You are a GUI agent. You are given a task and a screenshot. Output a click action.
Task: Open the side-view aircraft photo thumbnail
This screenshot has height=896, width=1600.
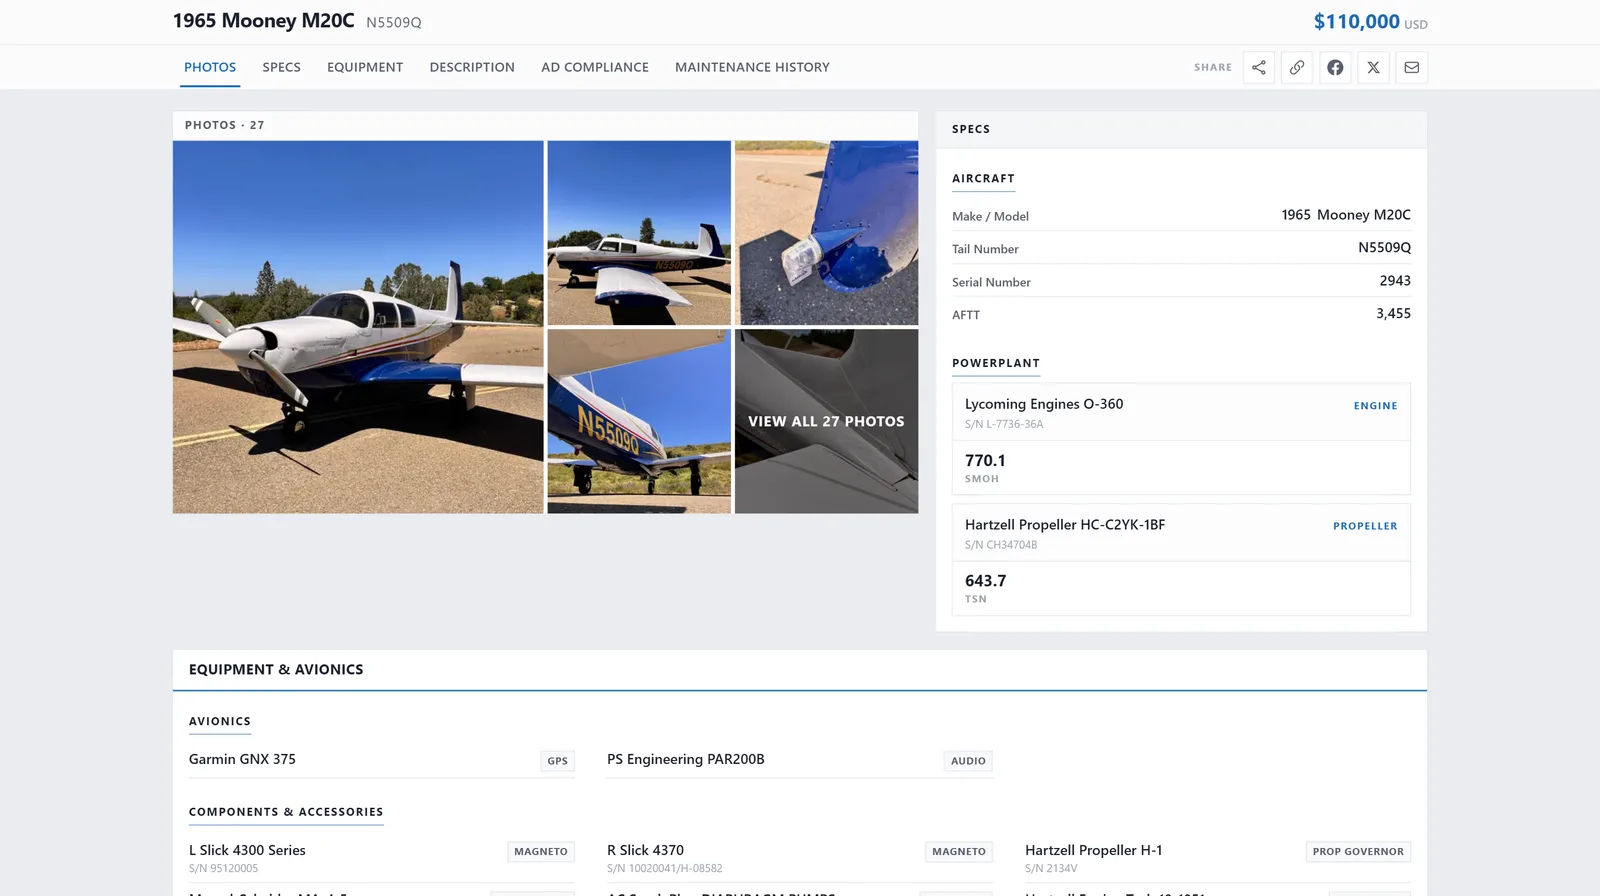pos(639,233)
